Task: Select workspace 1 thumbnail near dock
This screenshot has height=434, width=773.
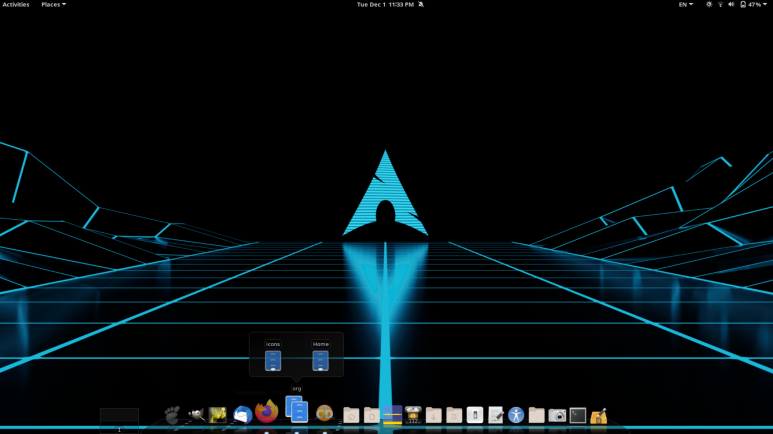Action: [x=119, y=420]
